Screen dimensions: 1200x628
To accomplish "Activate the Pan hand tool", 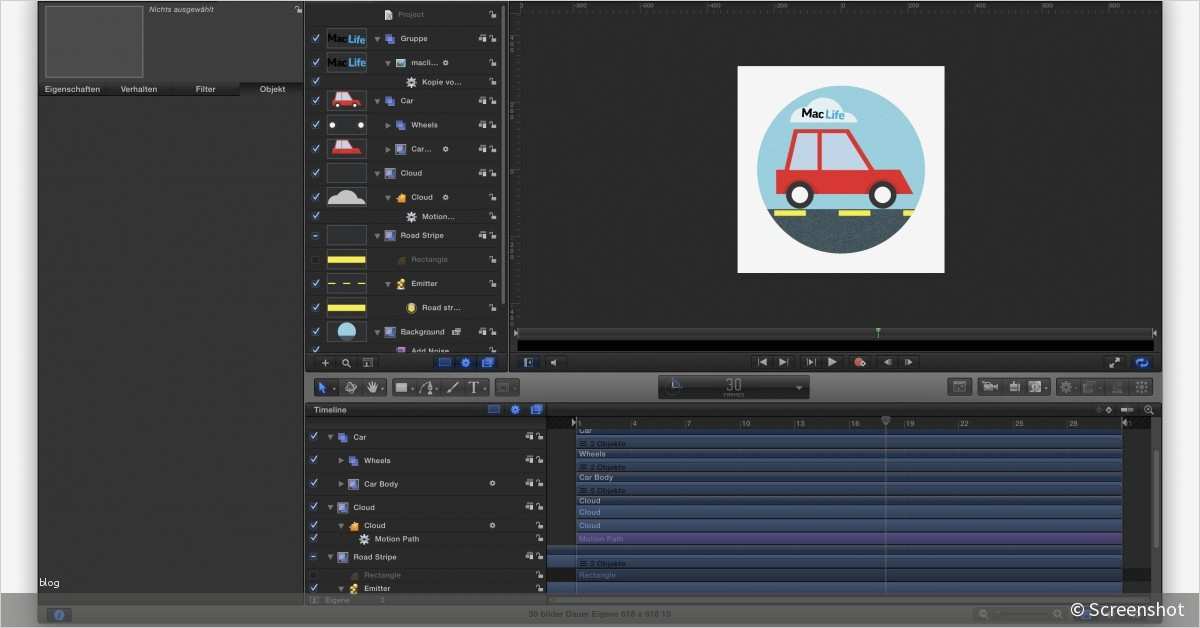I will pyautogui.click(x=371, y=387).
